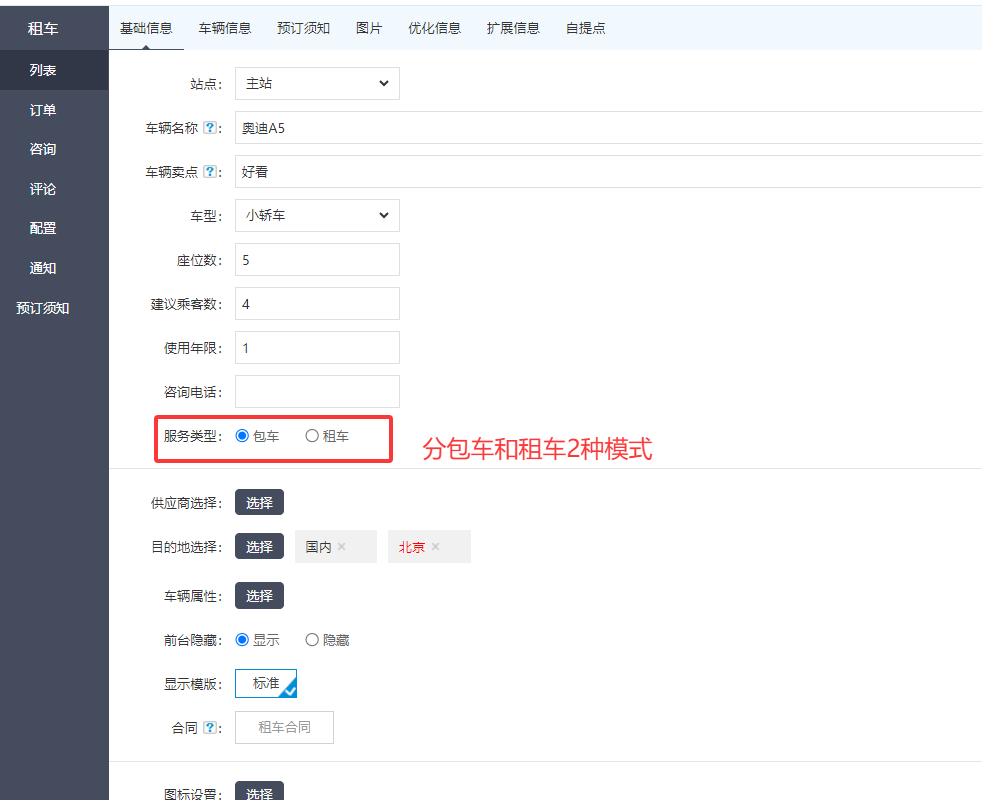982x800 pixels.
Task: Remove the 北京 destination tag
Action: (436, 547)
